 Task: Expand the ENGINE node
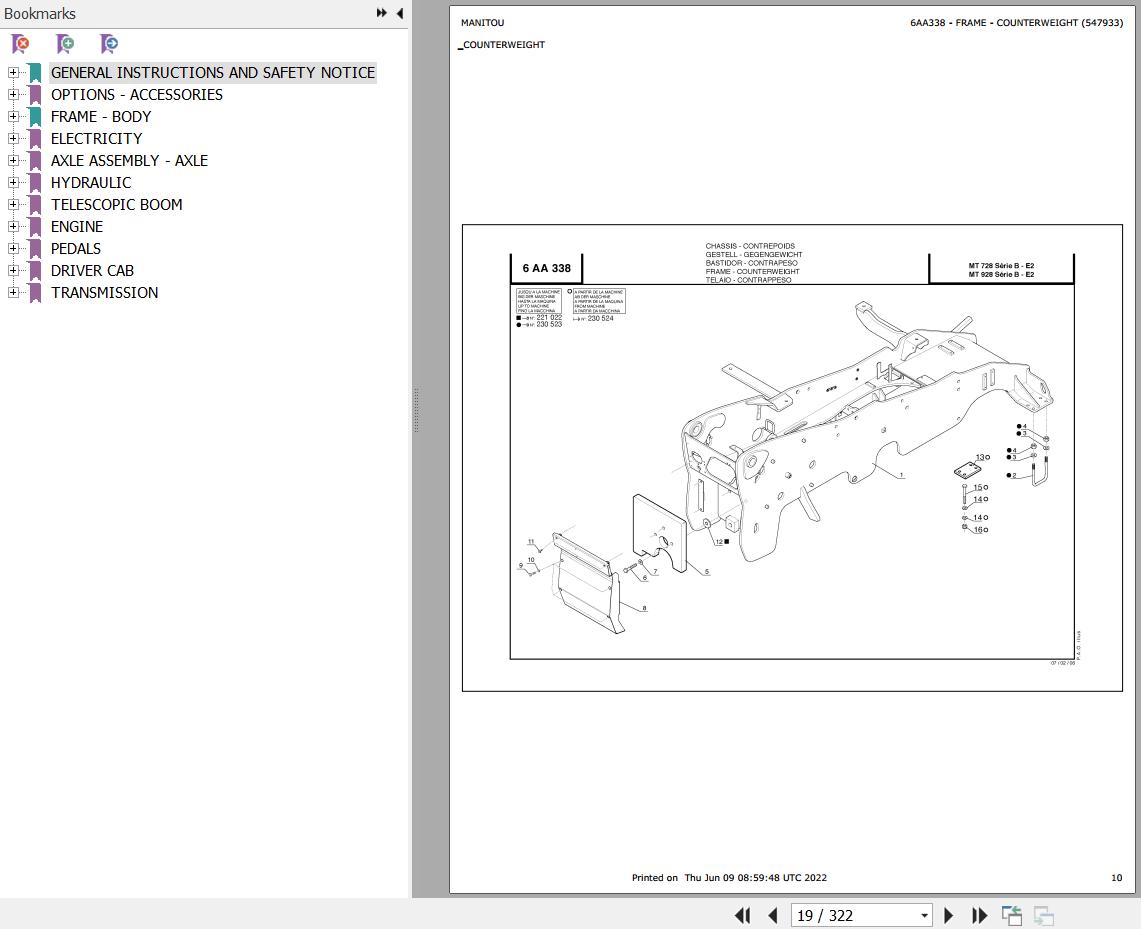pyautogui.click(x=13, y=226)
